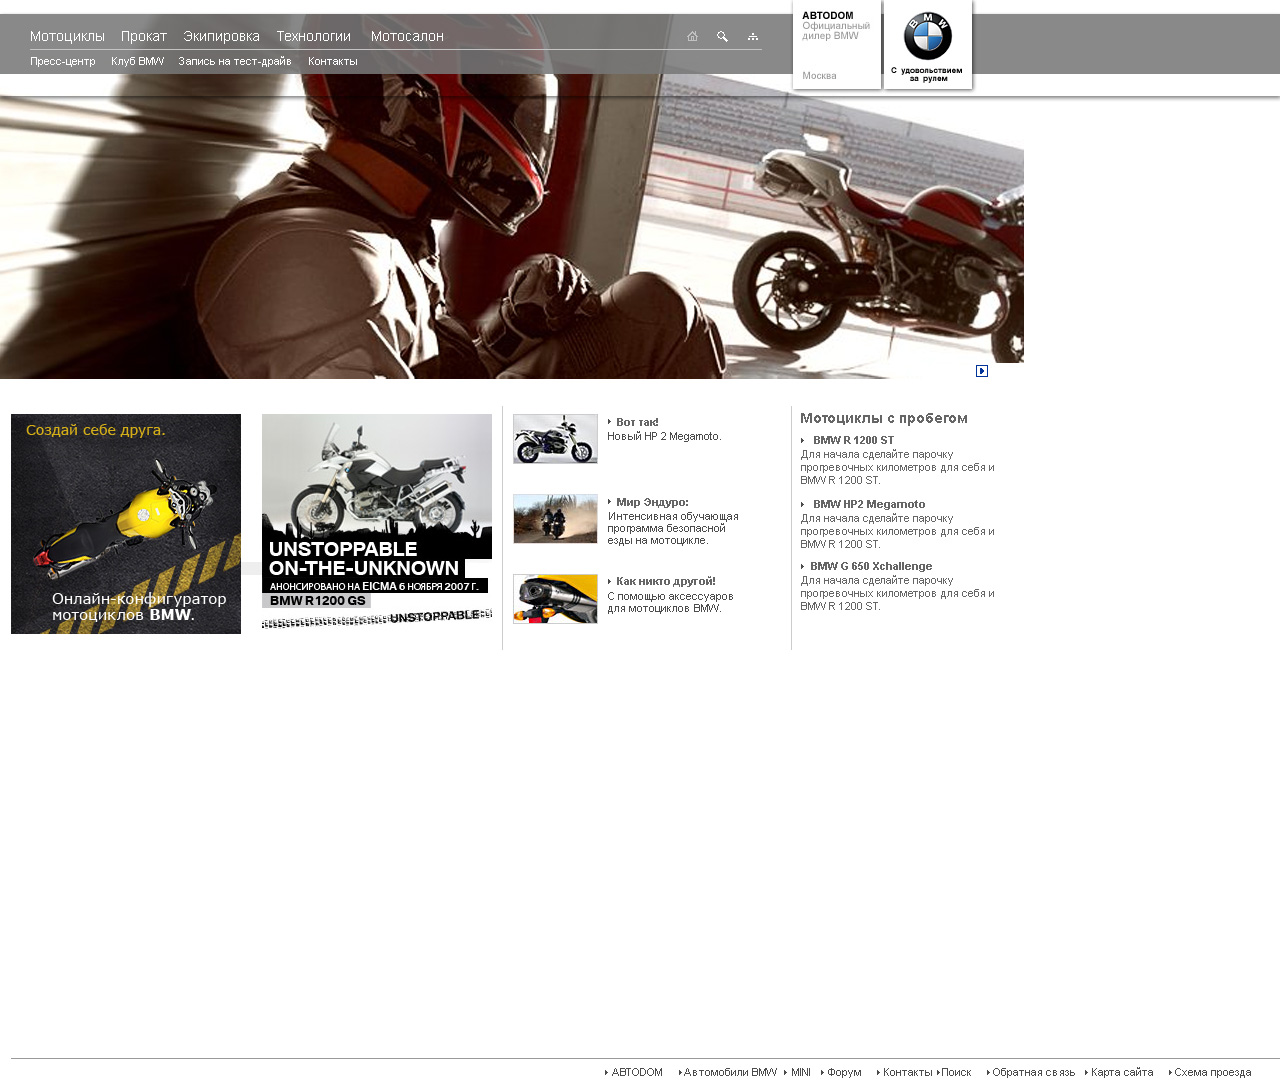Open the HP2 Megamoto news thumbnail
The height and width of the screenshot is (1086, 1280).
tap(555, 439)
